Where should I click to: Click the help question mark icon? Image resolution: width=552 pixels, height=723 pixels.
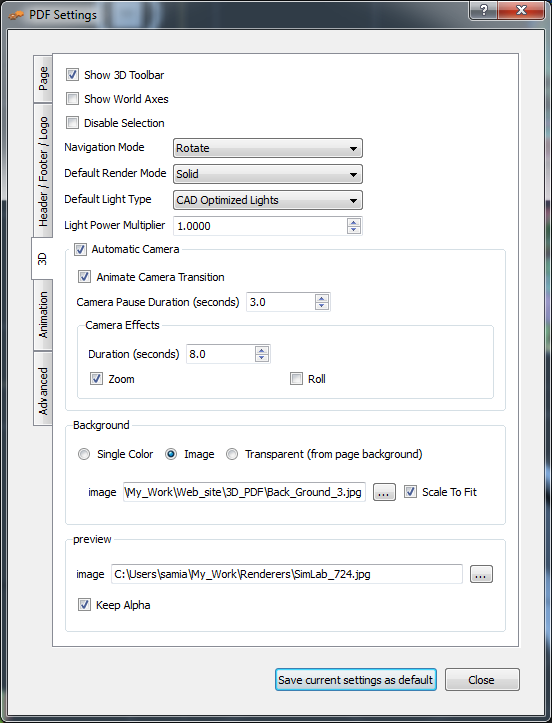click(x=483, y=10)
